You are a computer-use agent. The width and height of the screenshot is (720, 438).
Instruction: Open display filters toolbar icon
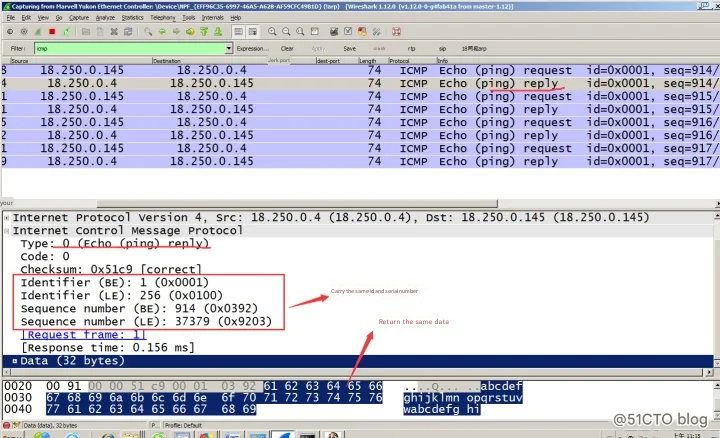click(348, 32)
